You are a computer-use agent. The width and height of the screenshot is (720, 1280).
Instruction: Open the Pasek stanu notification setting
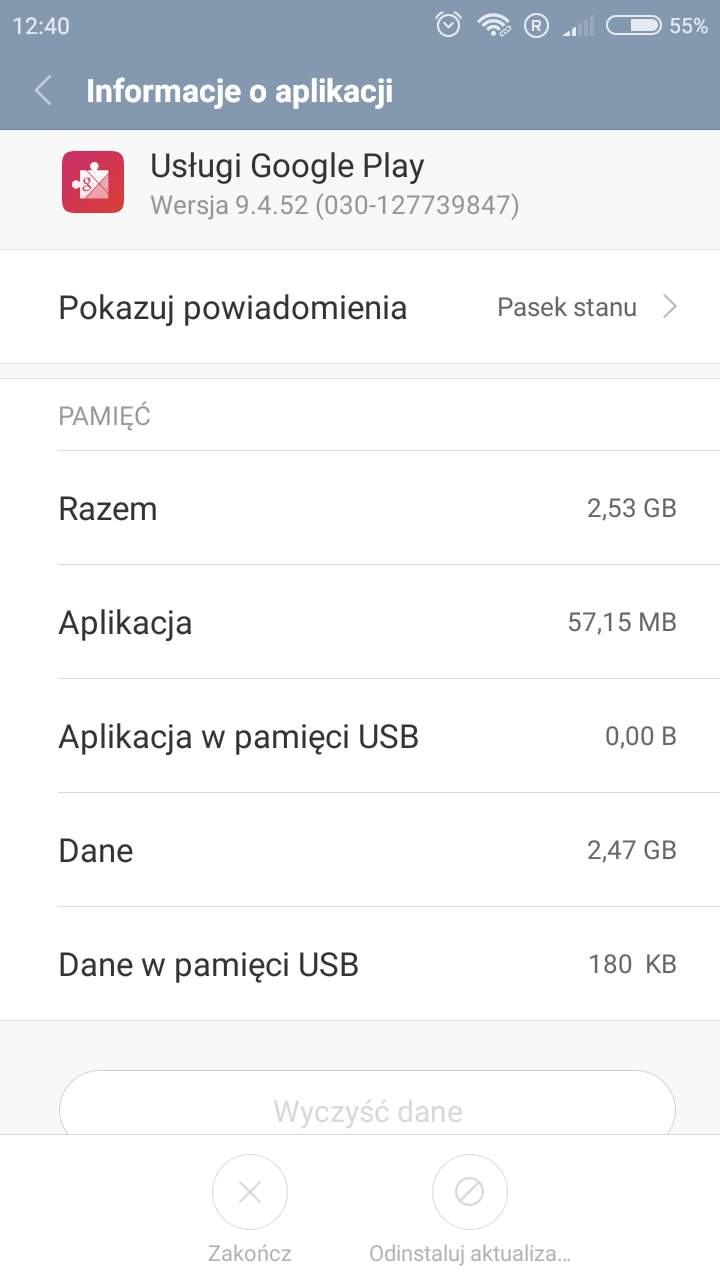567,307
